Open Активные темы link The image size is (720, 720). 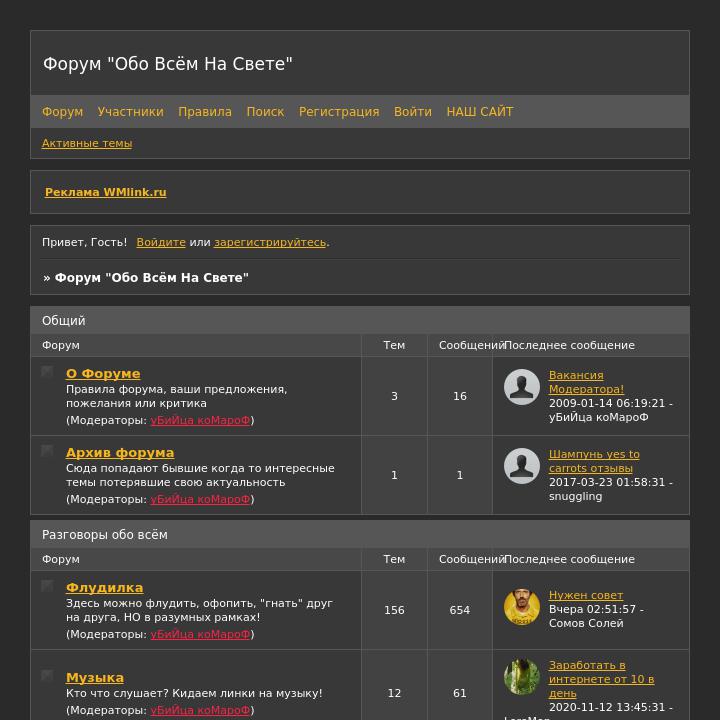tap(87, 143)
